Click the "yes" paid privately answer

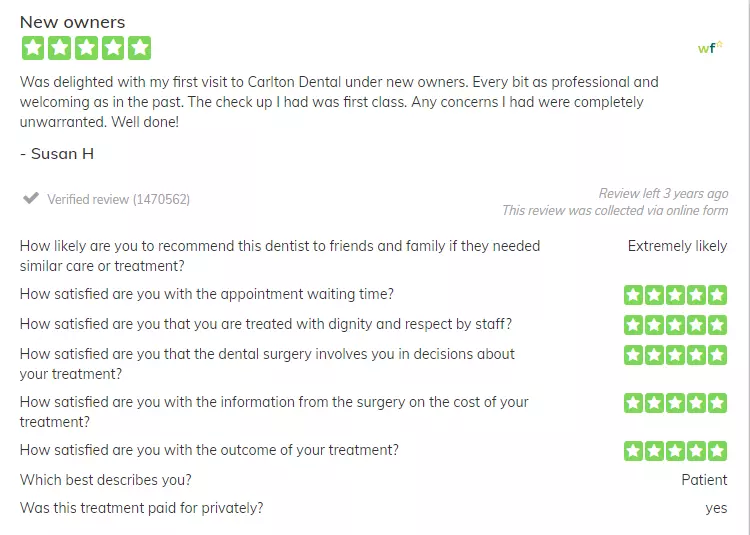[x=716, y=509]
